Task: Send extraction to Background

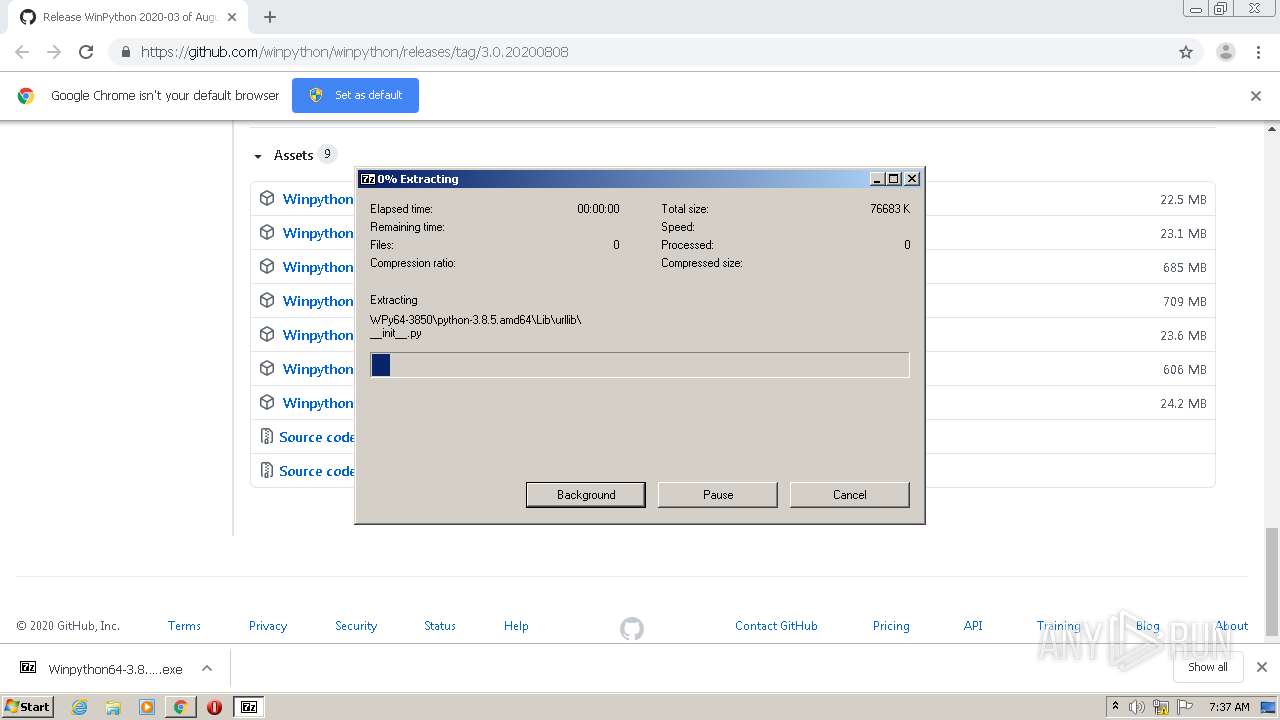Action: pos(586,495)
